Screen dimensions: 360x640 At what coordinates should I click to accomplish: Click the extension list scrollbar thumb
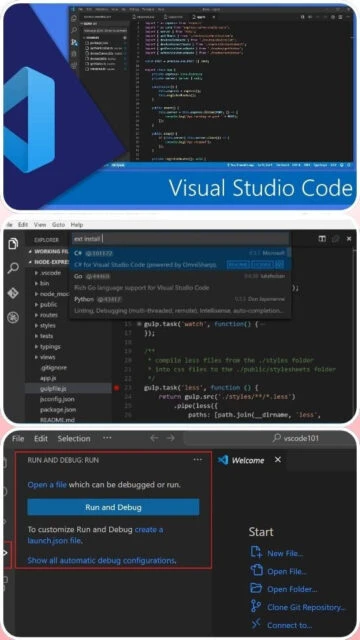[289, 253]
